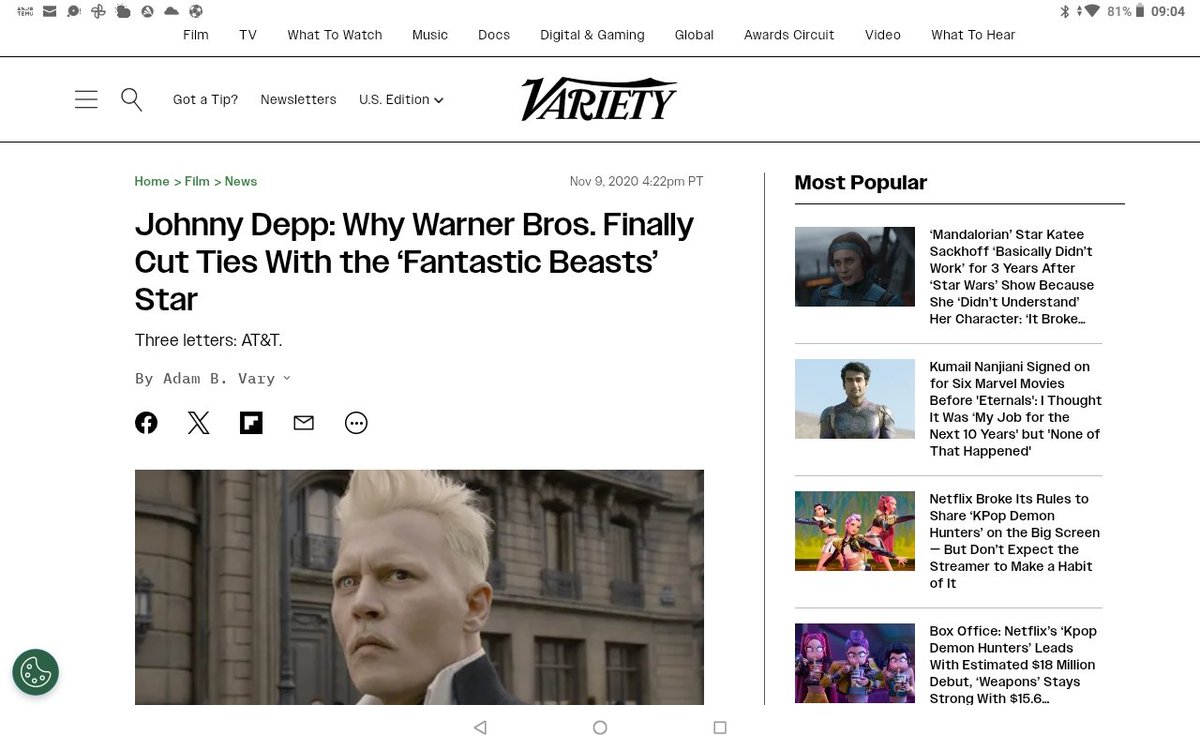The height and width of the screenshot is (750, 1200).
Task: Open the TV section
Action: pos(248,35)
